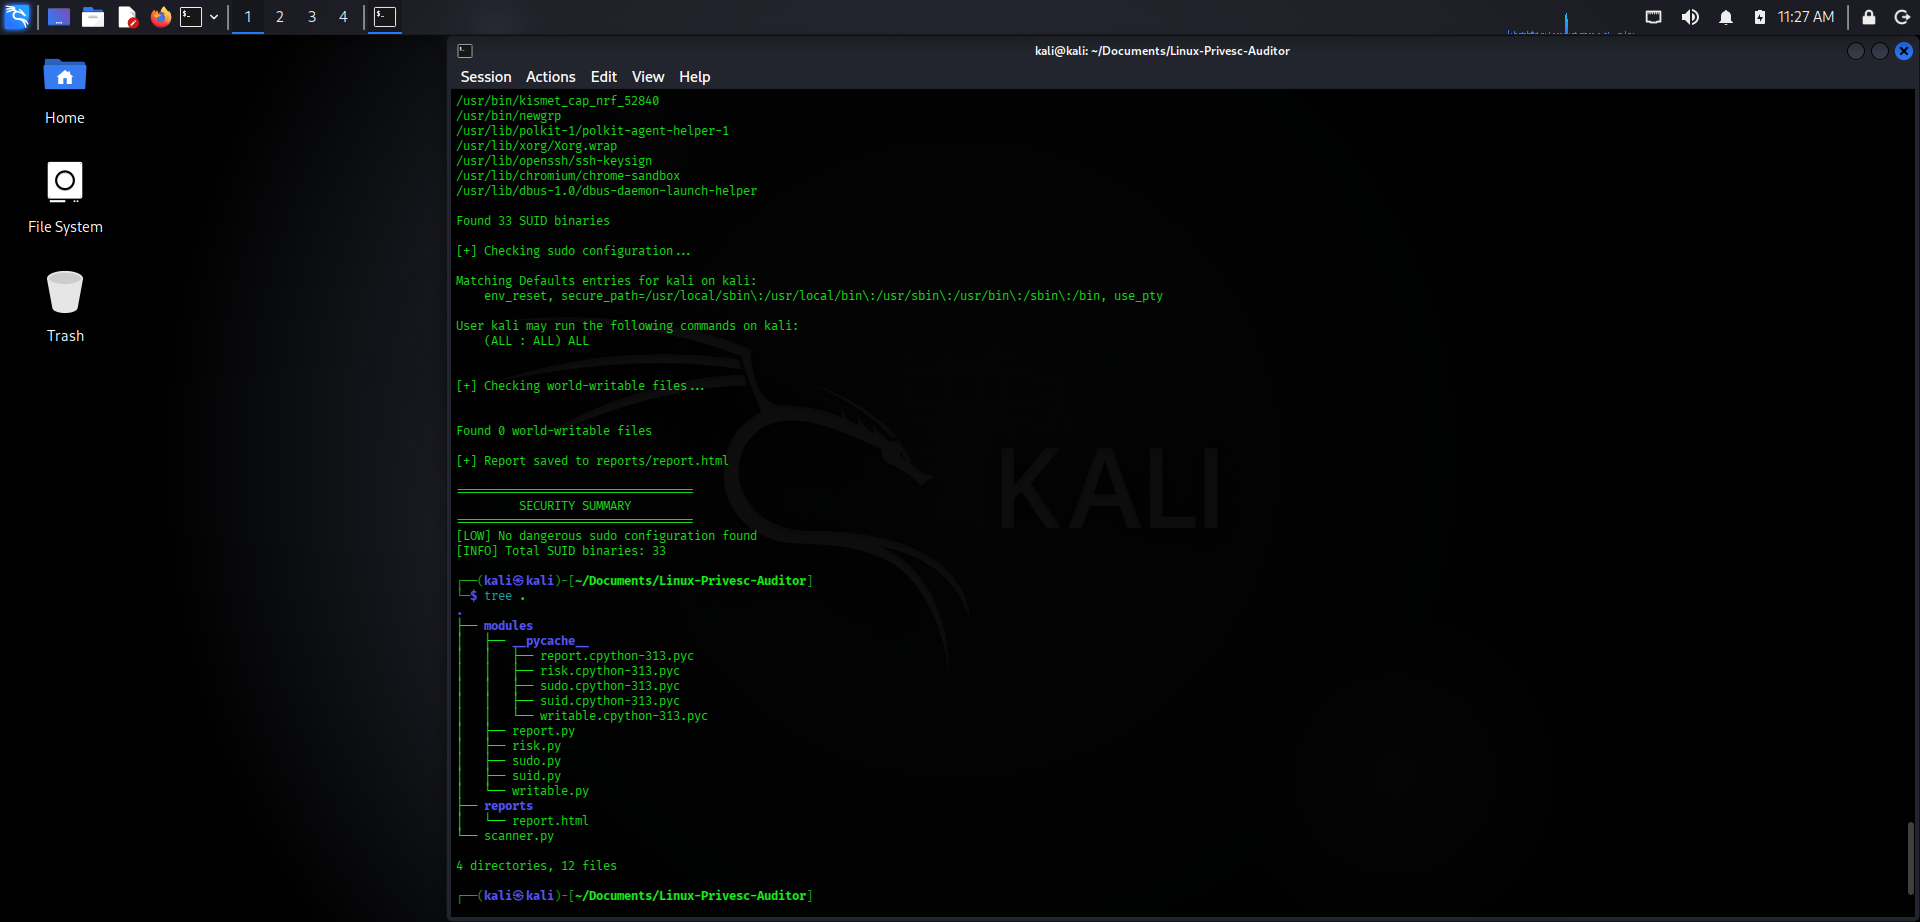Click '/usr/bin/newgrp' path text

(x=508, y=116)
